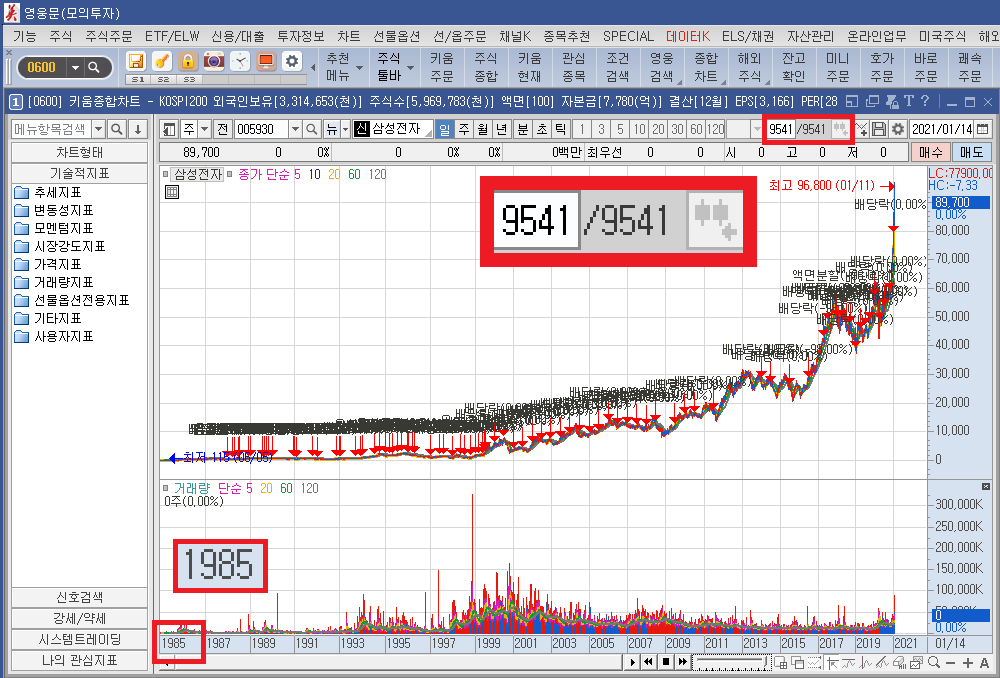Screen dimensions: 1000x678
Task: Open the 시스템트레이딩 section
Action: [x=80, y=639]
